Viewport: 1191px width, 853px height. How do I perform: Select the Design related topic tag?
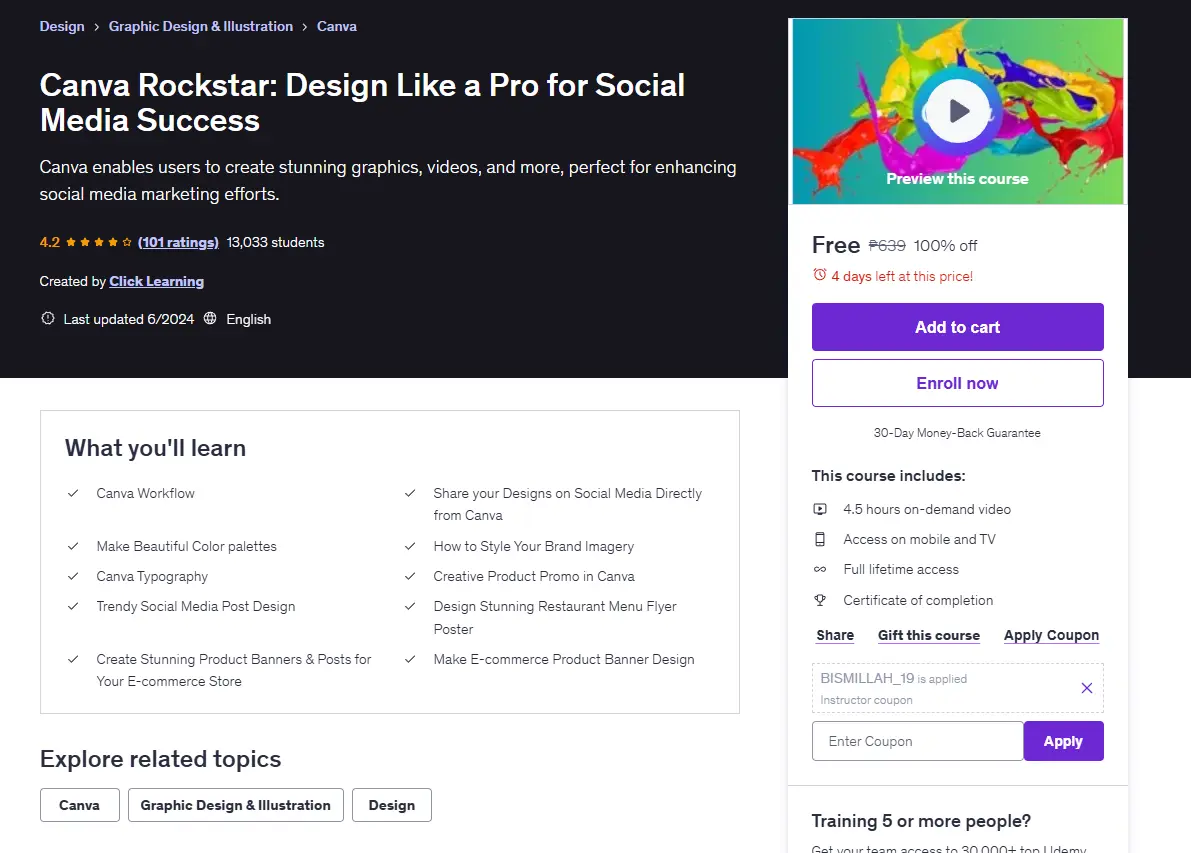point(392,805)
